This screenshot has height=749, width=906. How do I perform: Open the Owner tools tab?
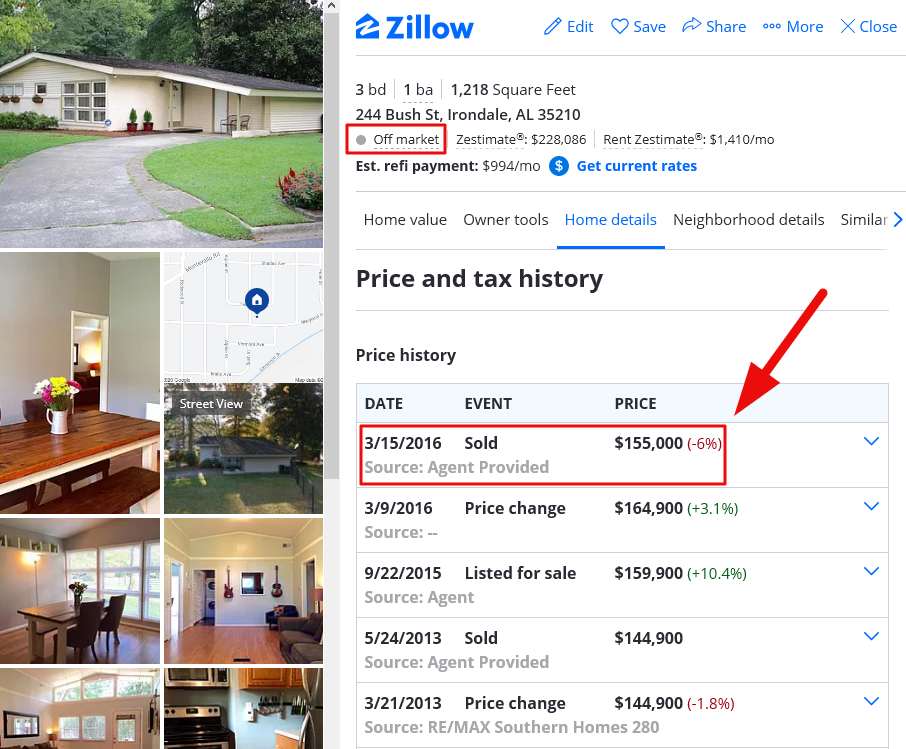[x=505, y=219]
